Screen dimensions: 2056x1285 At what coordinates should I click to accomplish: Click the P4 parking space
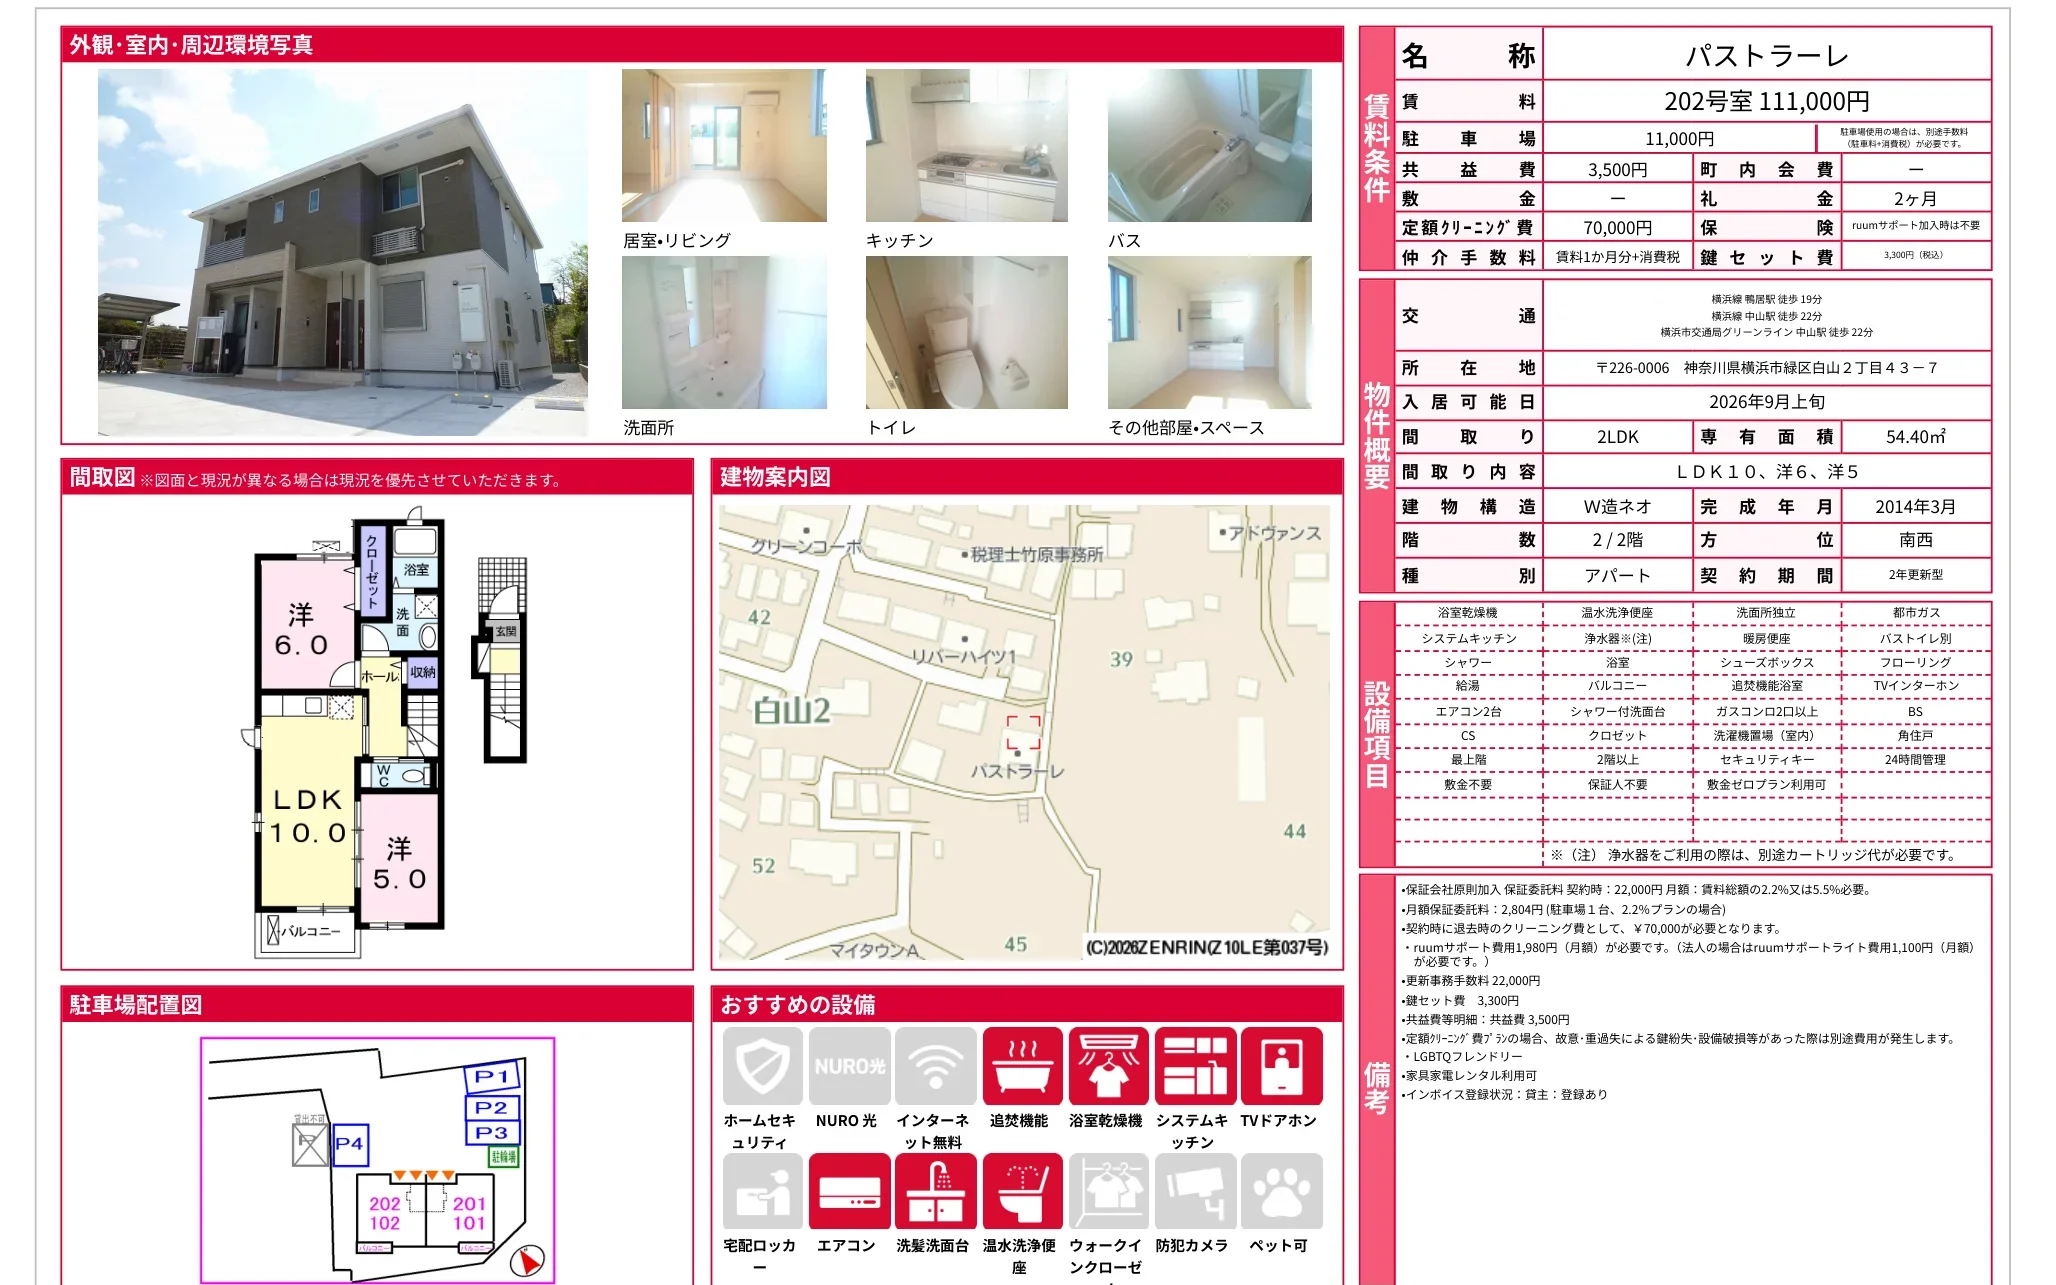click(349, 1144)
